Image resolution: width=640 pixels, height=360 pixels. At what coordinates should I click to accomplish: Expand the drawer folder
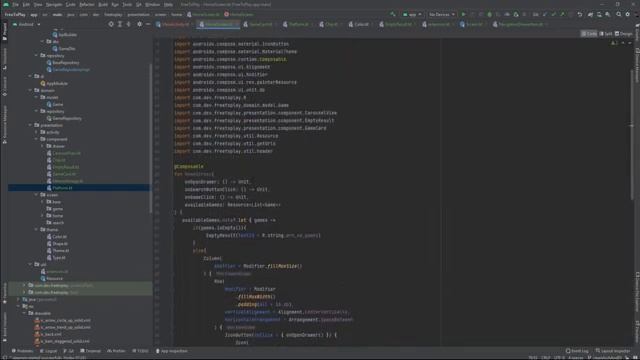coord(42,146)
